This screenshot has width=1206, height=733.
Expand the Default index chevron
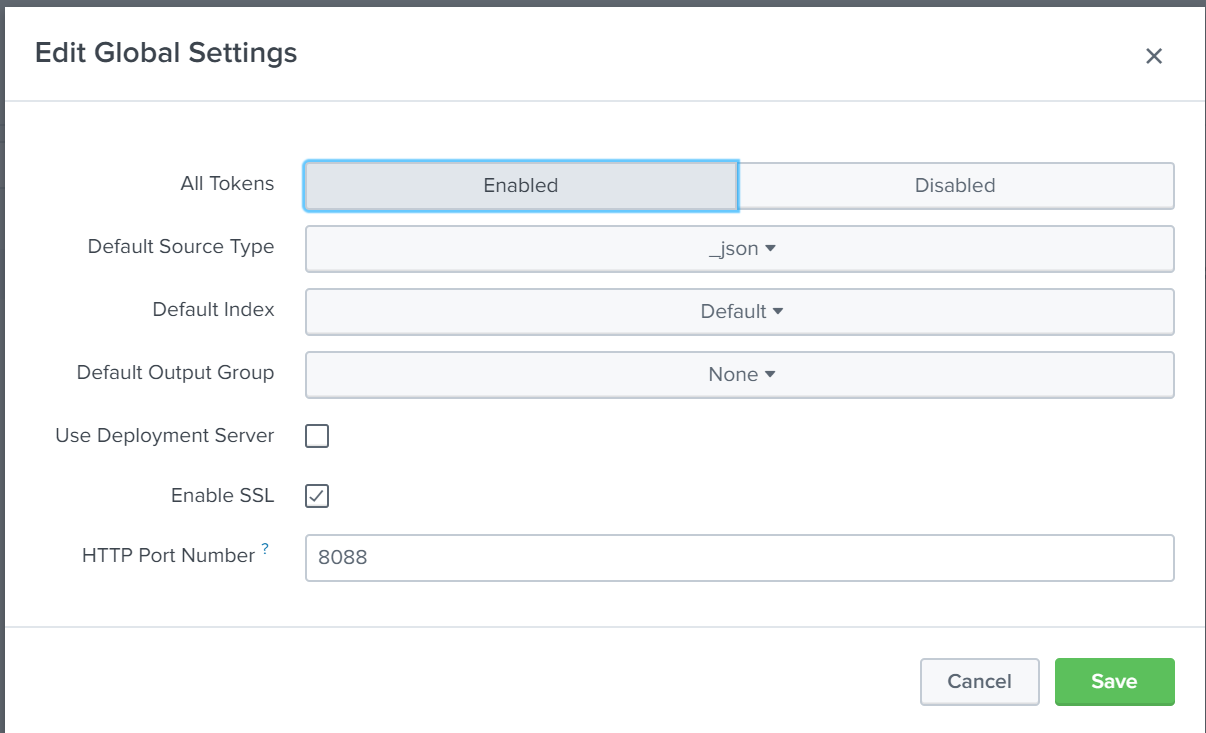[x=778, y=311]
